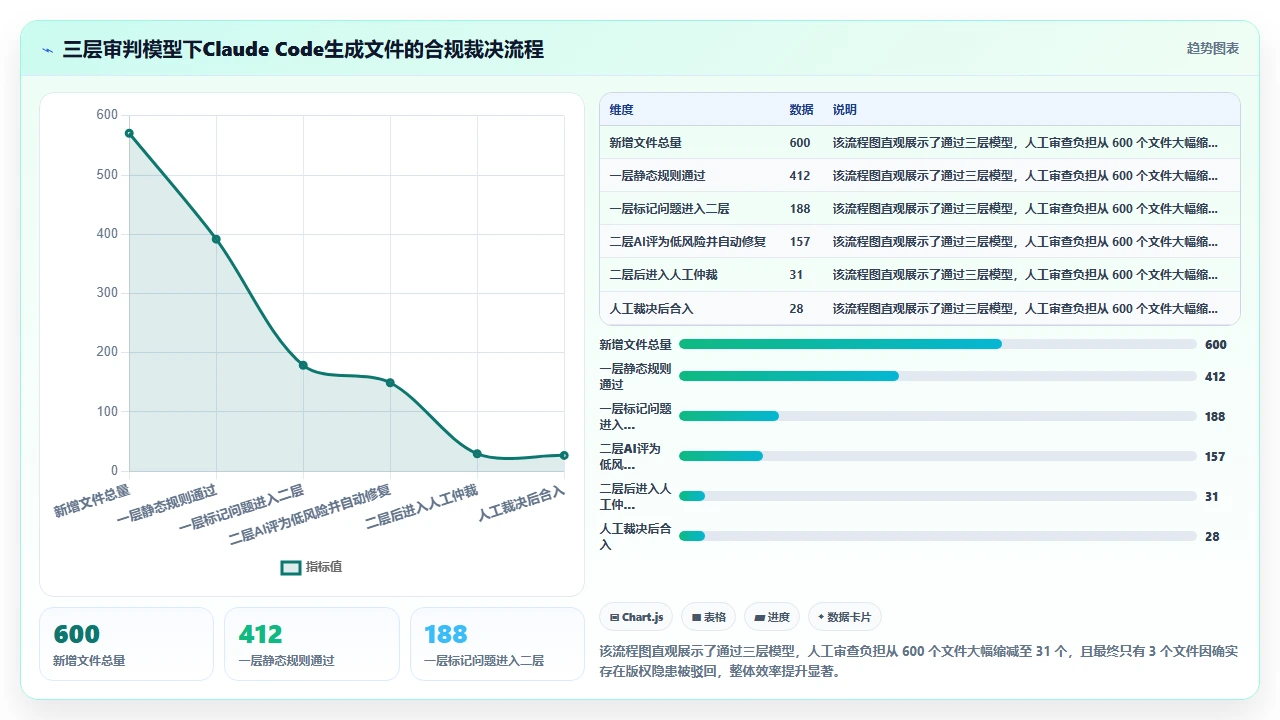This screenshot has height=720, width=1280.
Task: Click the 31 value beside progress bar
Action: click(1212, 496)
